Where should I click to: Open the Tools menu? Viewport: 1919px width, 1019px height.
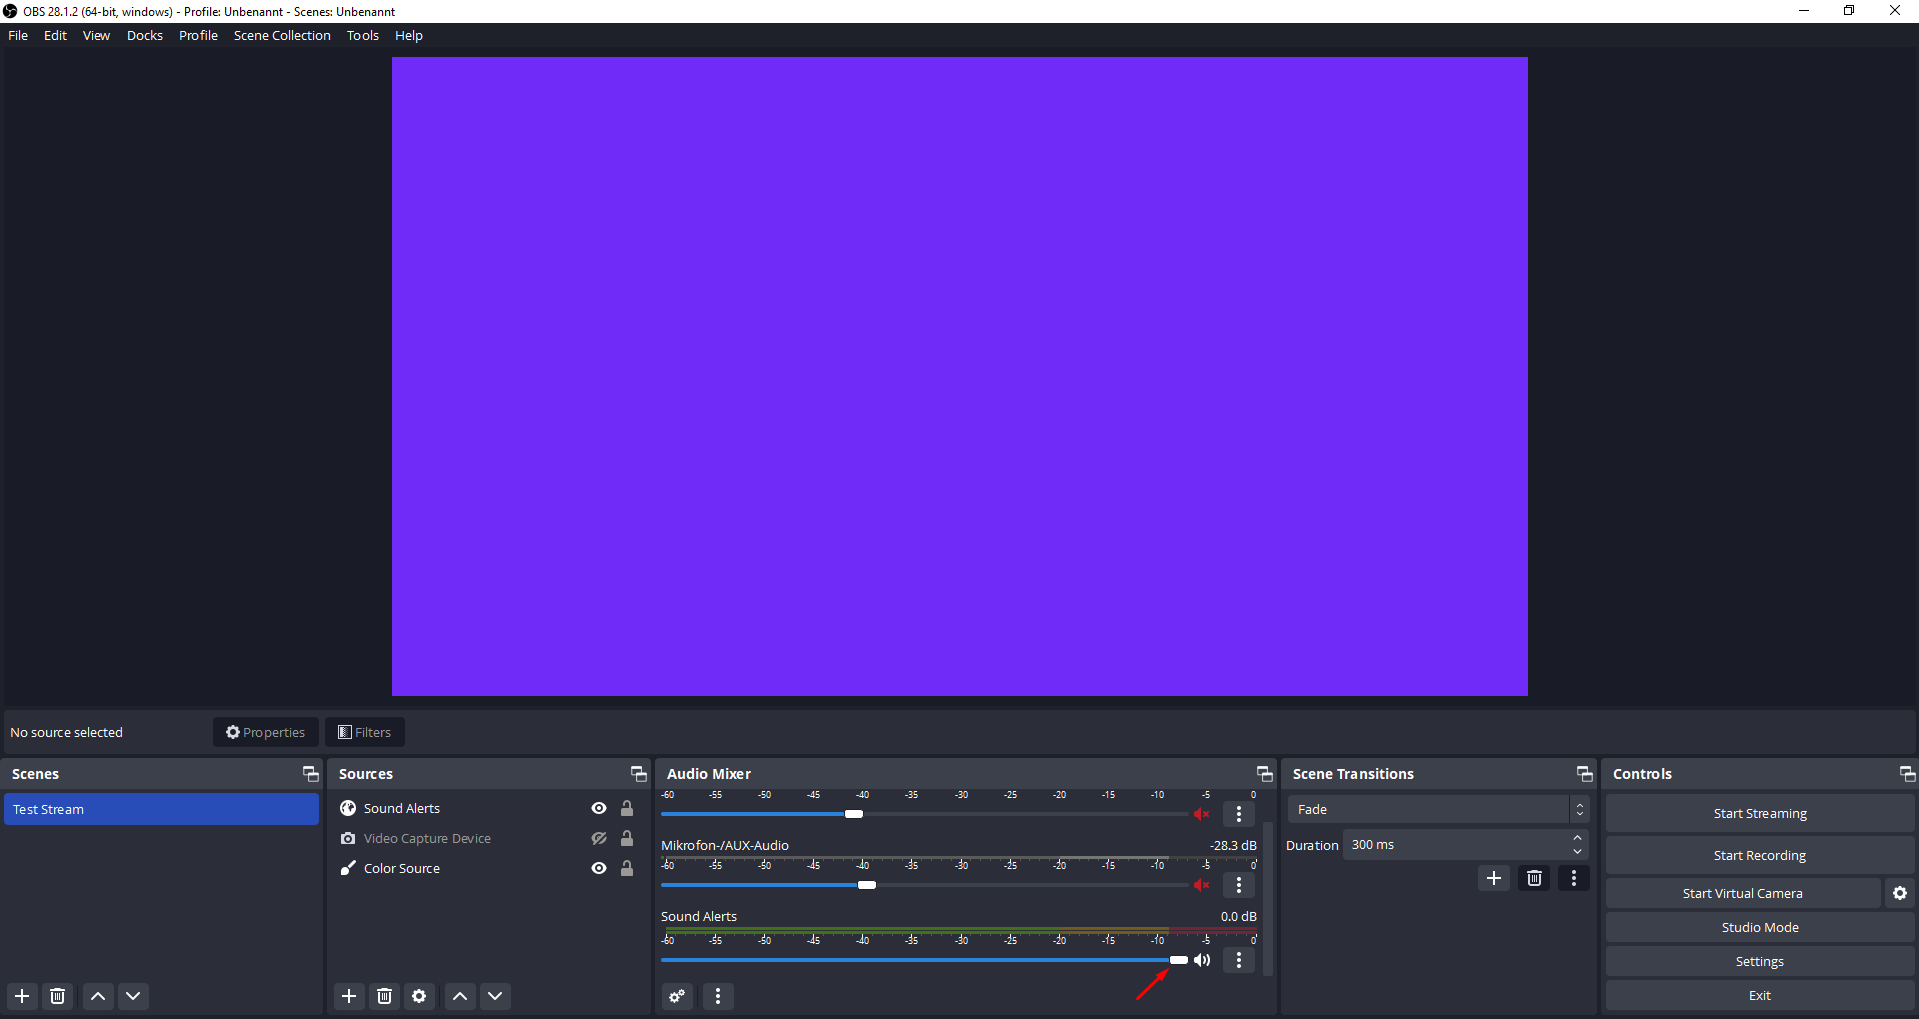363,35
